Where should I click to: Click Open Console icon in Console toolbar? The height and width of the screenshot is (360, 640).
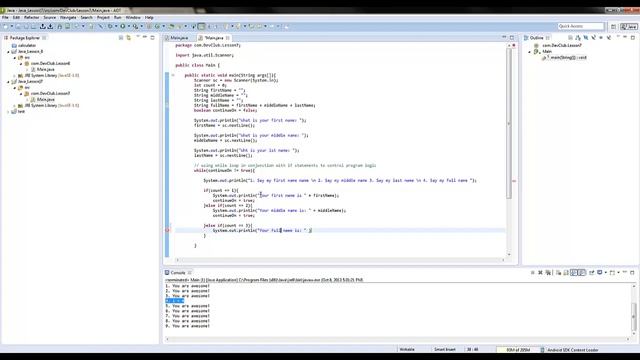pos(612,272)
